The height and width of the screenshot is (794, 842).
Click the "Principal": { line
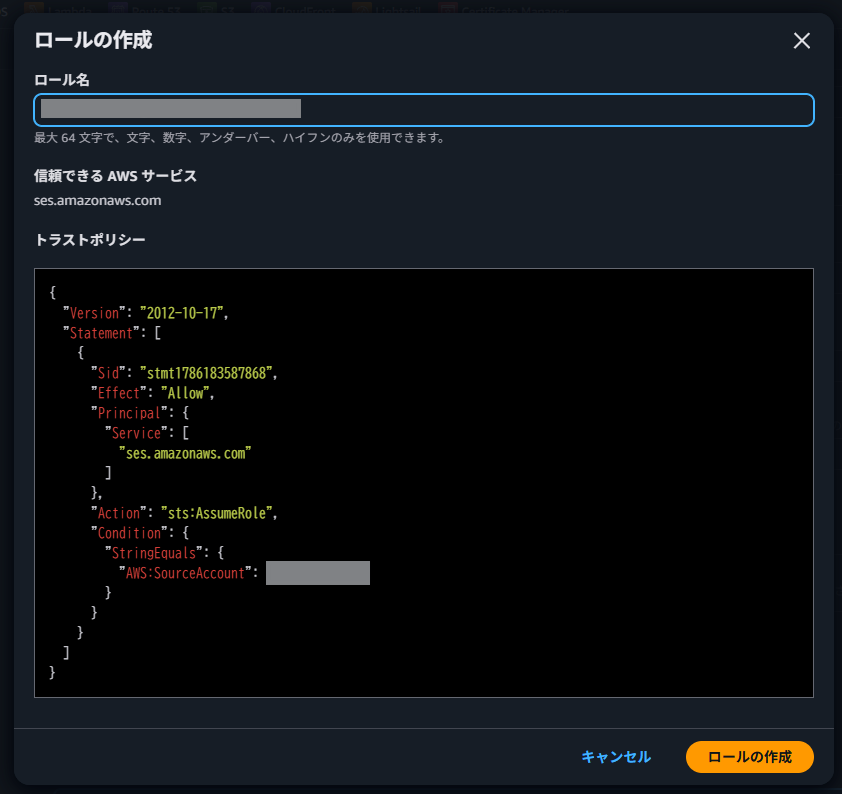[140, 413]
